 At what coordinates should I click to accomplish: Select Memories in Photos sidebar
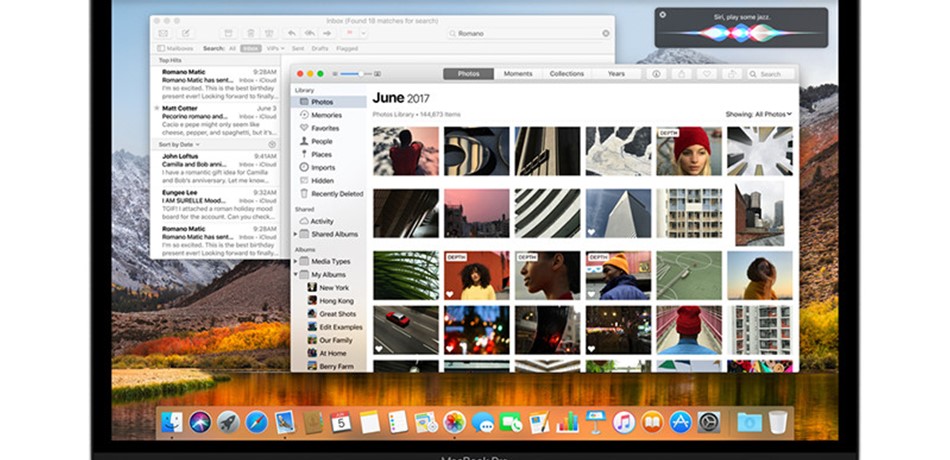click(x=328, y=115)
